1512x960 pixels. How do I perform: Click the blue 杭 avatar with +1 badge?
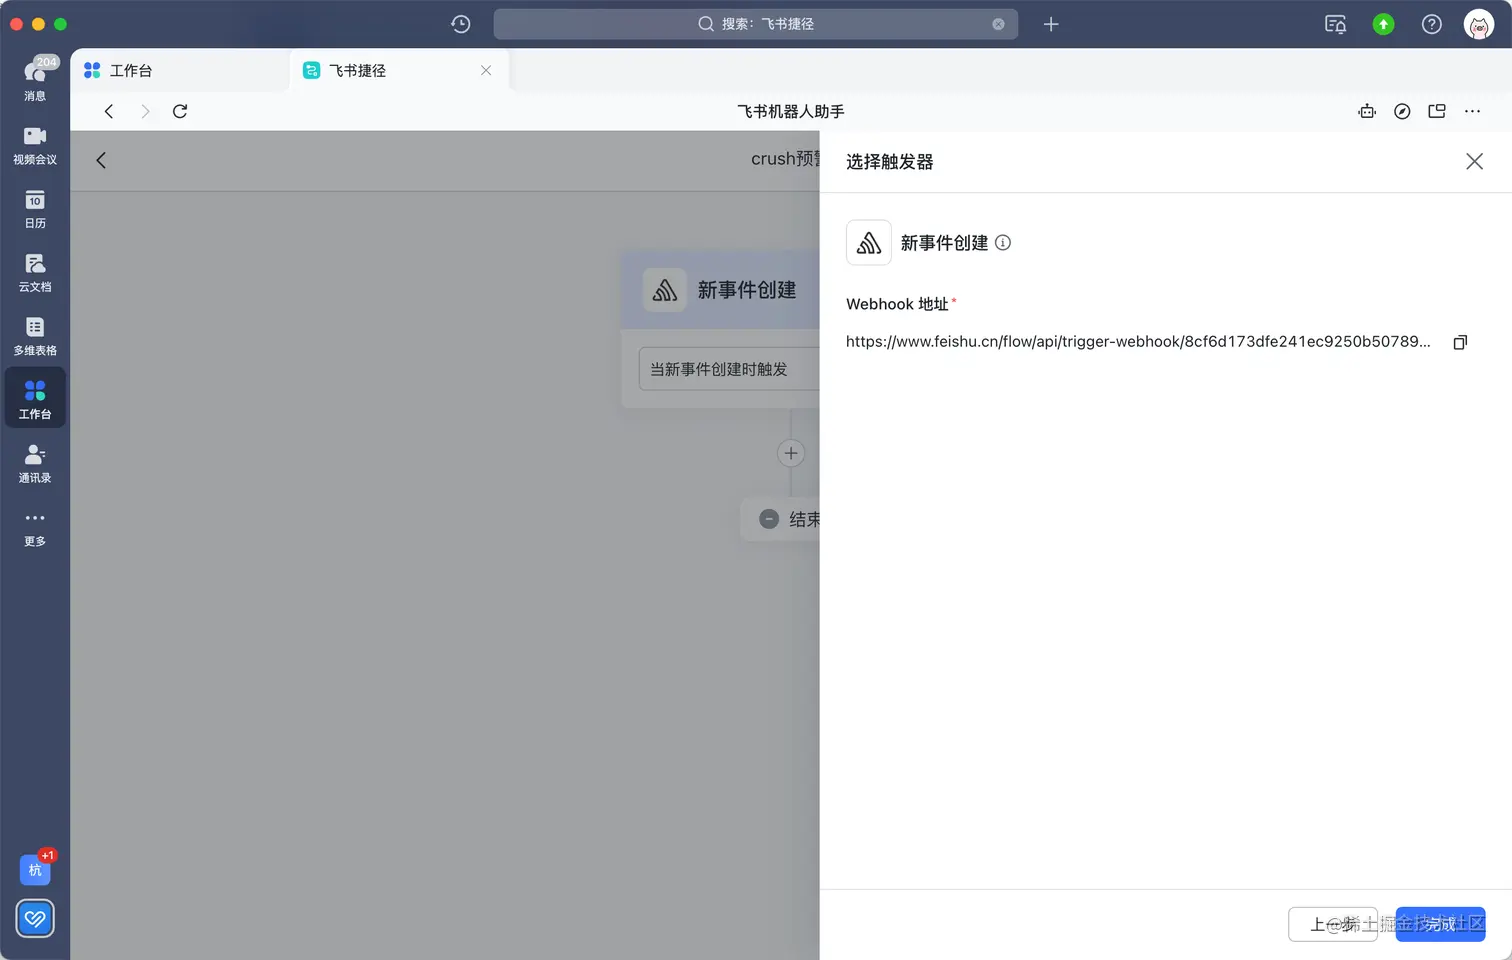click(x=36, y=868)
